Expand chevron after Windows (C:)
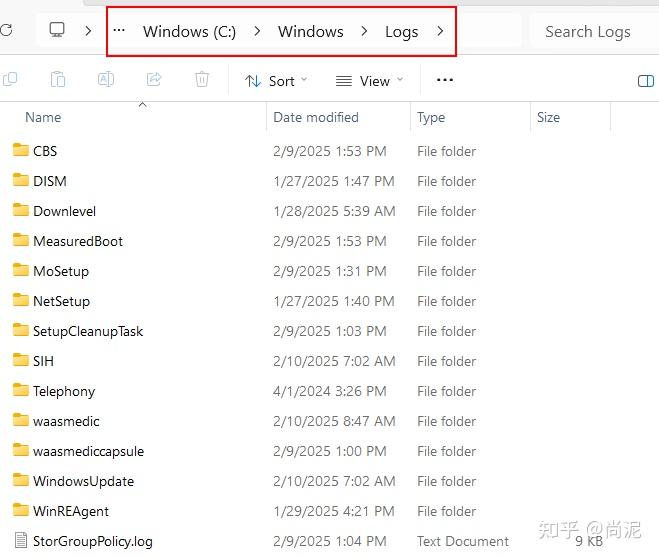The width and height of the screenshot is (659, 558). pyautogui.click(x=257, y=31)
